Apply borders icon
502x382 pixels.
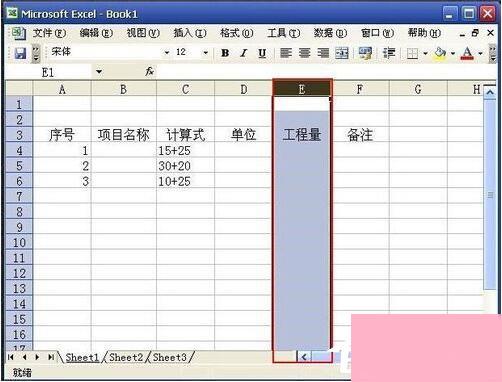pos(412,53)
